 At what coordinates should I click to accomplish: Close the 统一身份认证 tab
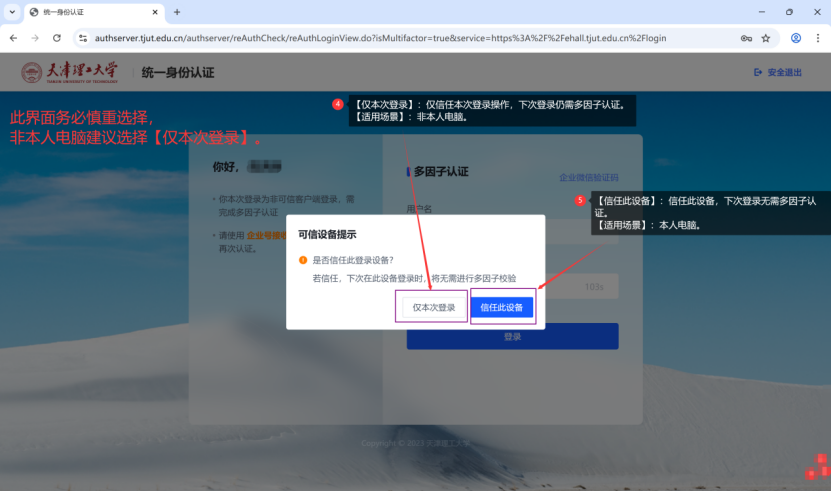155,12
